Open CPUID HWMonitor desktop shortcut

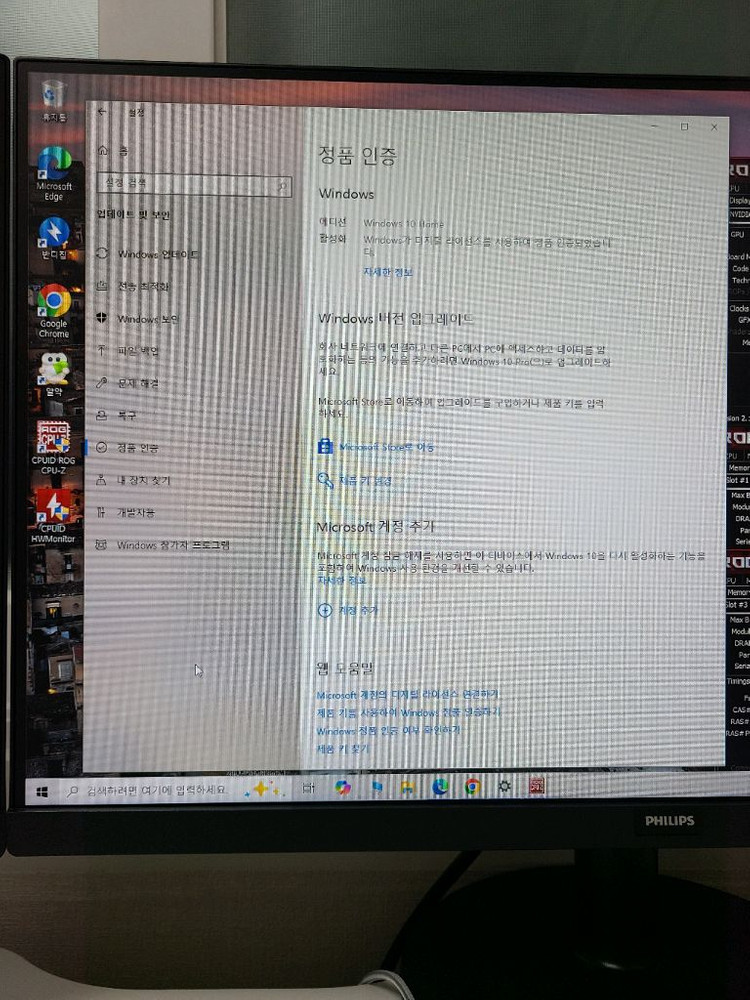(x=53, y=516)
